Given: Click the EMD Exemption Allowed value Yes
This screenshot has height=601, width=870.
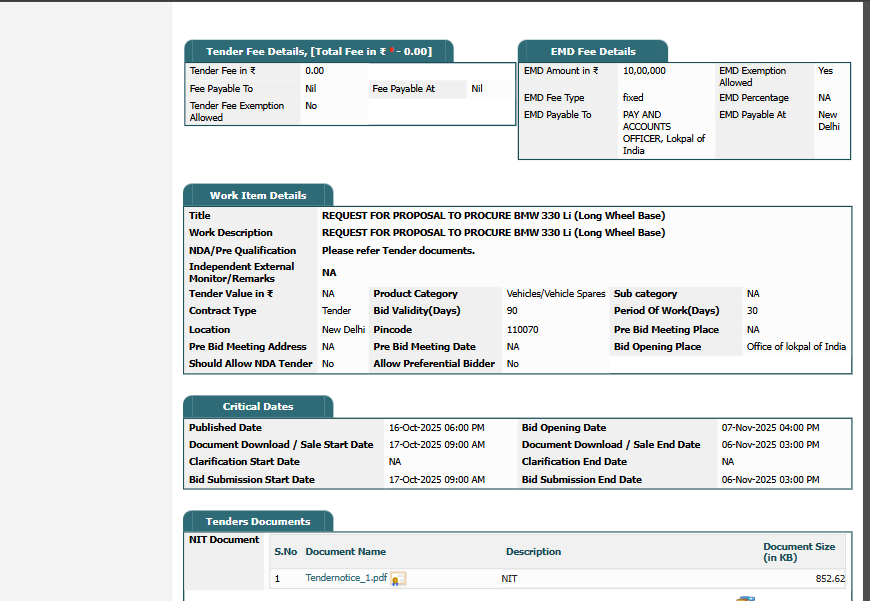Looking at the screenshot, I should tap(826, 70).
